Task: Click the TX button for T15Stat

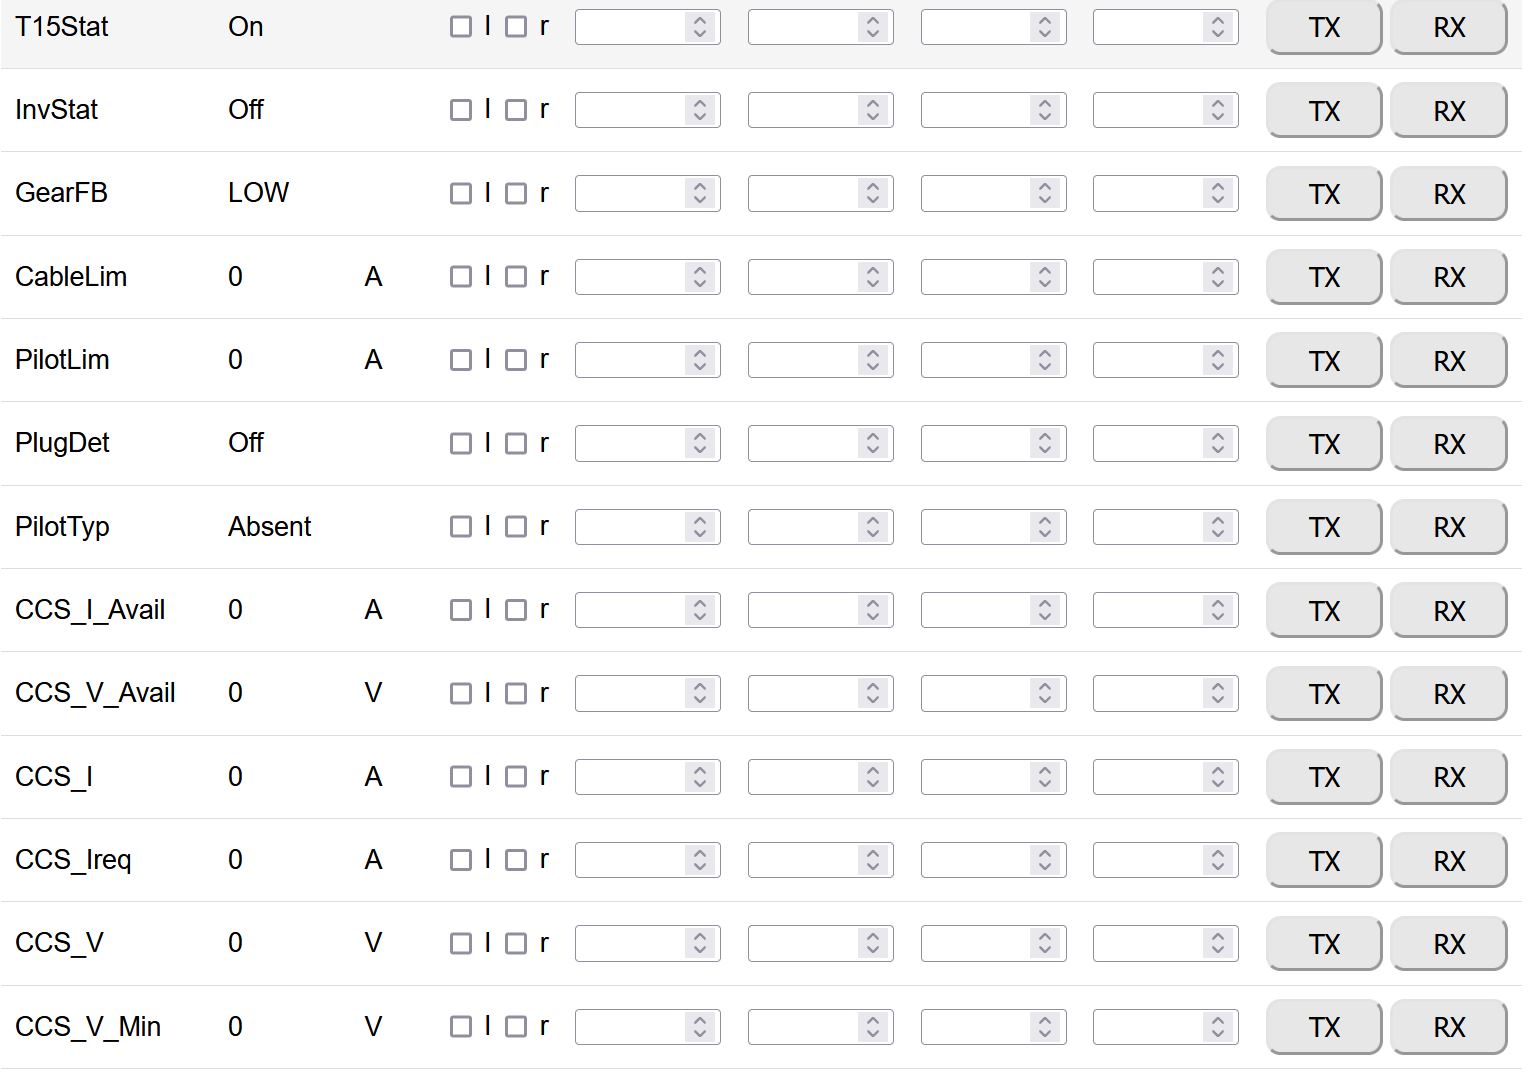Action: (x=1323, y=28)
